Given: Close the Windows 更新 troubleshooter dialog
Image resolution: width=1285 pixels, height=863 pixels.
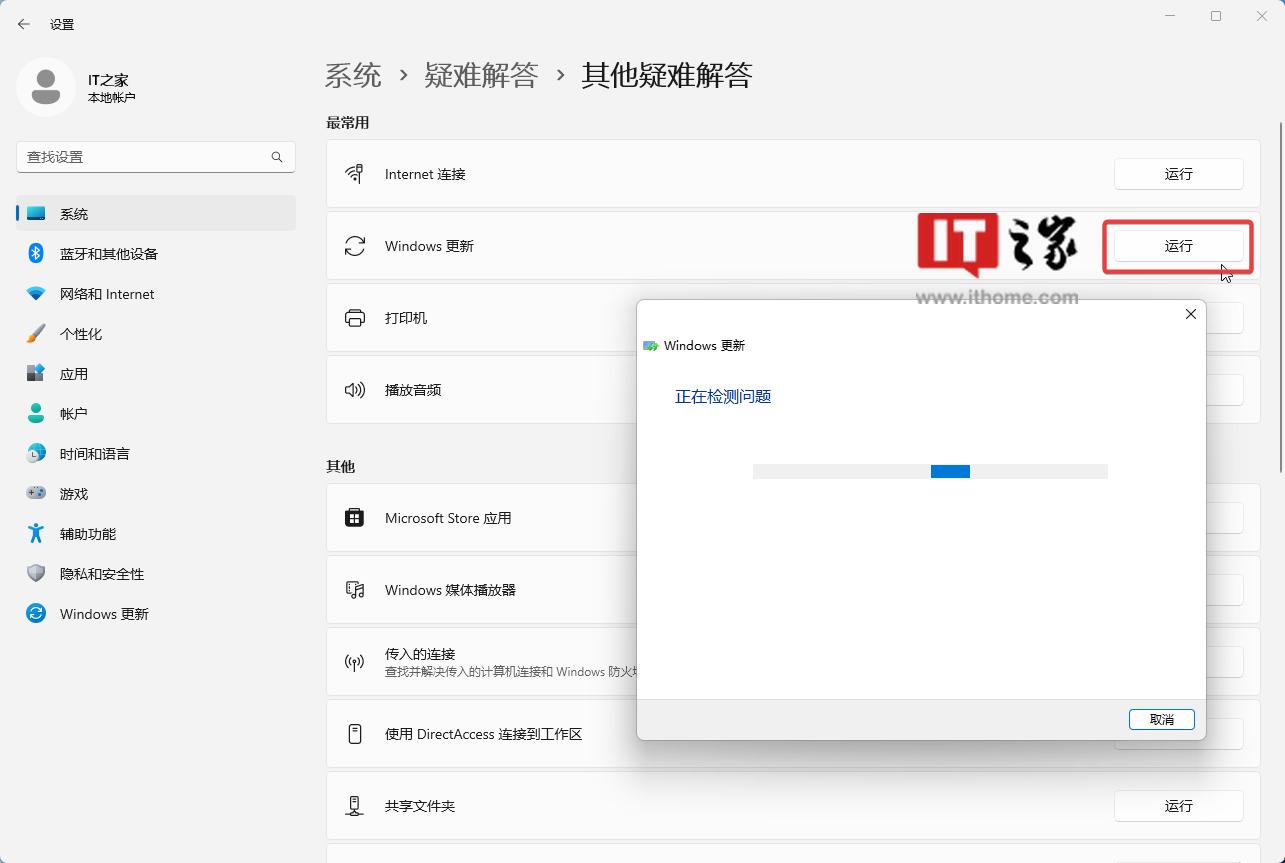Looking at the screenshot, I should click(1190, 314).
